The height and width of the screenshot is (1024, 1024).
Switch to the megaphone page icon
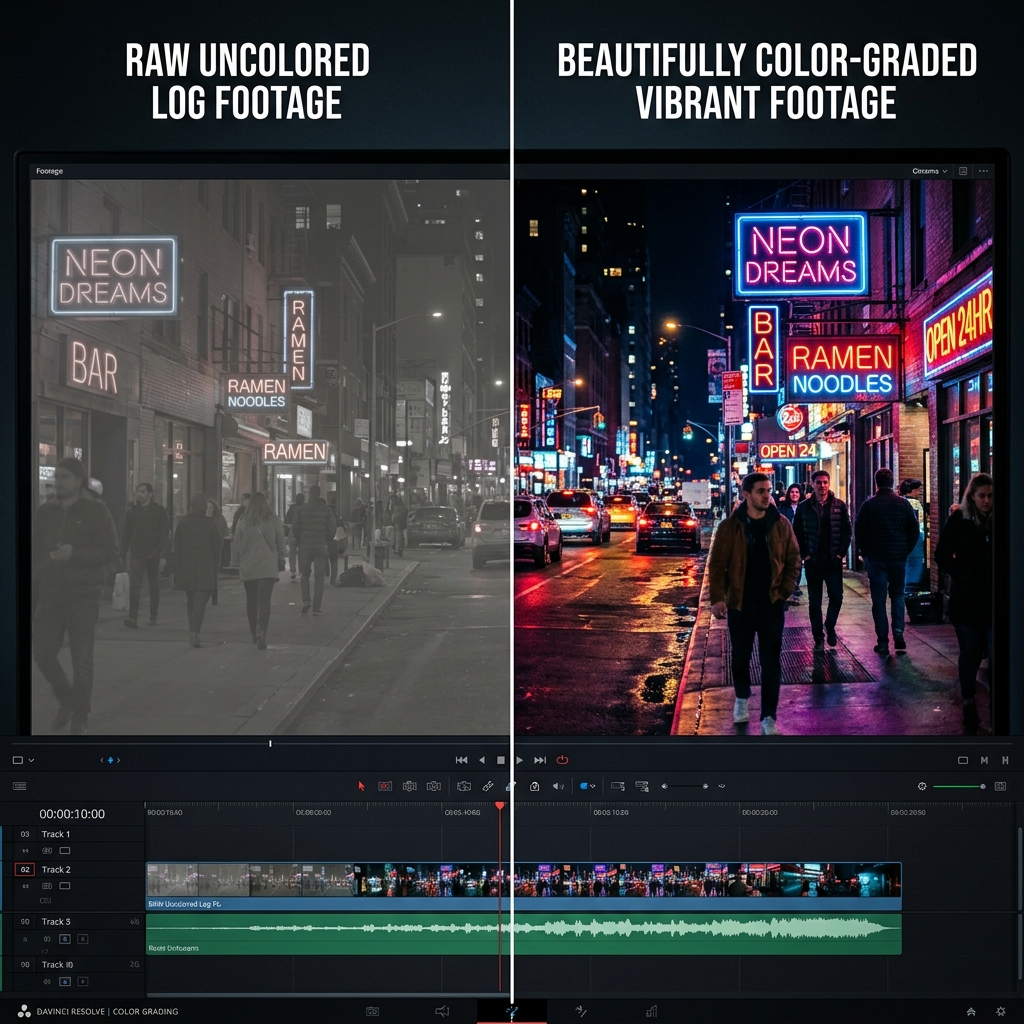pyautogui.click(x=442, y=1011)
